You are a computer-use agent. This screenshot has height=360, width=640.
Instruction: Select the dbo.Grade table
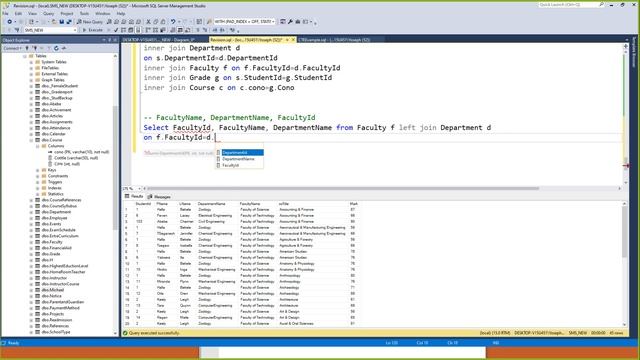click(x=51, y=254)
